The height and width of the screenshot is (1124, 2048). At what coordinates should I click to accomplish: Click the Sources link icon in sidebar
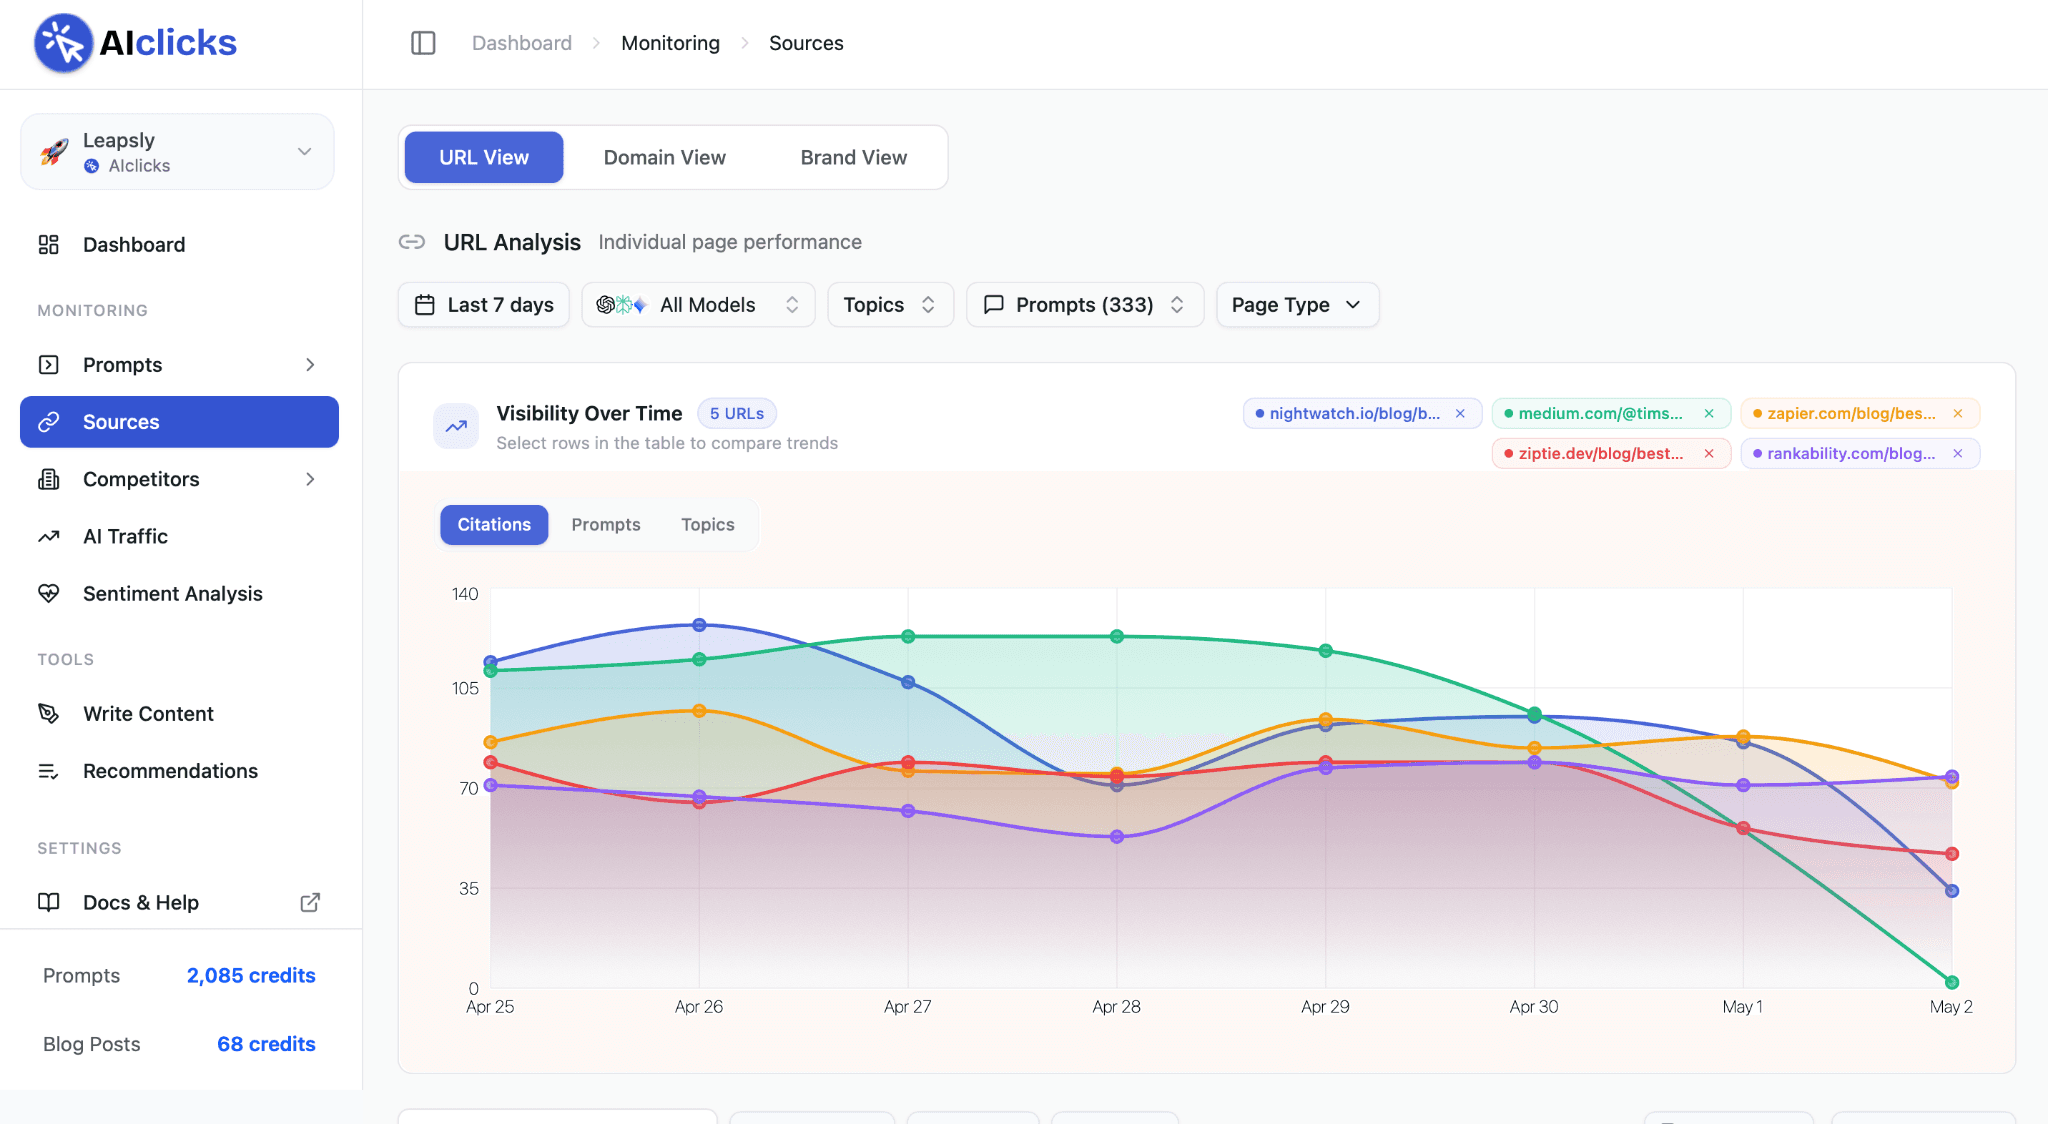point(48,422)
